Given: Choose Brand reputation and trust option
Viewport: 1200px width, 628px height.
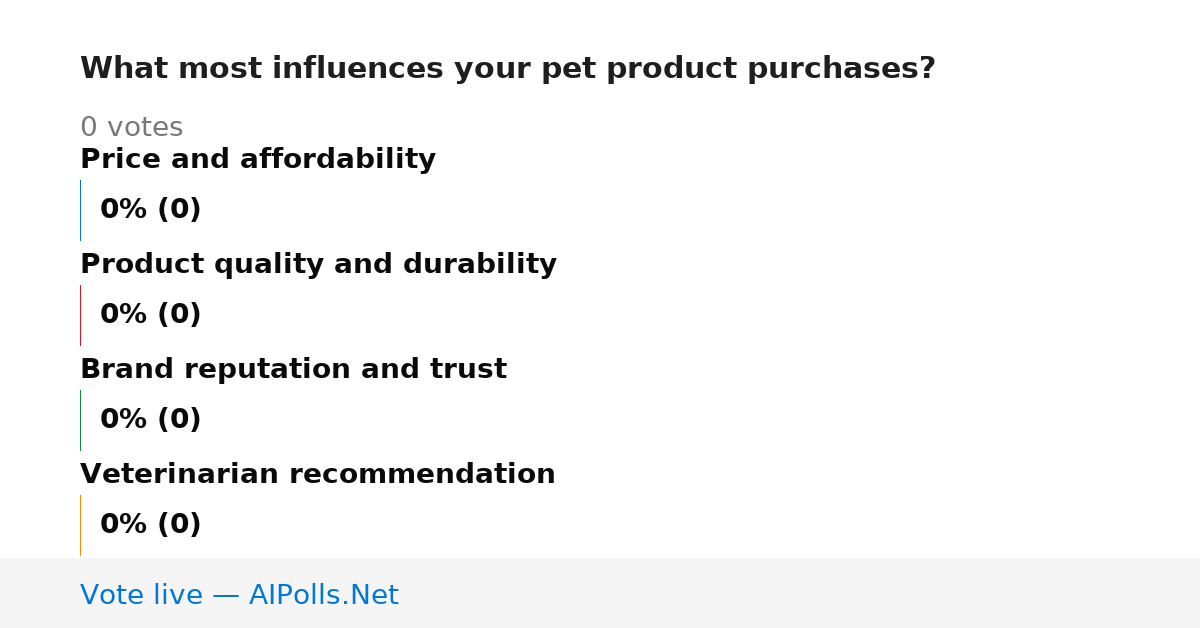Looking at the screenshot, I should pos(293,370).
